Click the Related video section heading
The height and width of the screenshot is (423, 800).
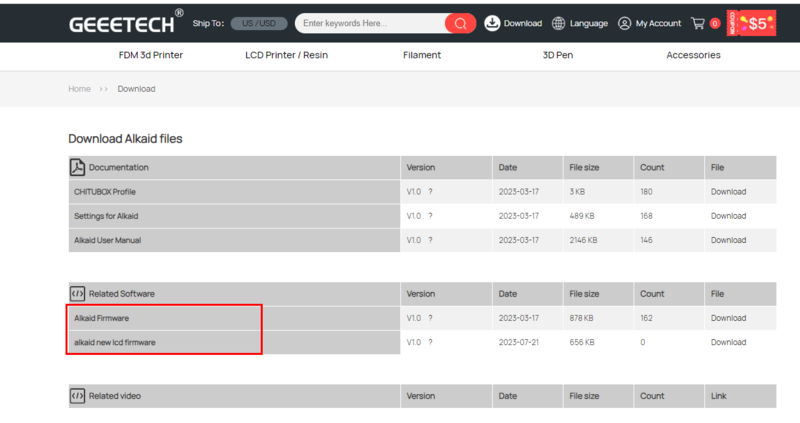115,395
